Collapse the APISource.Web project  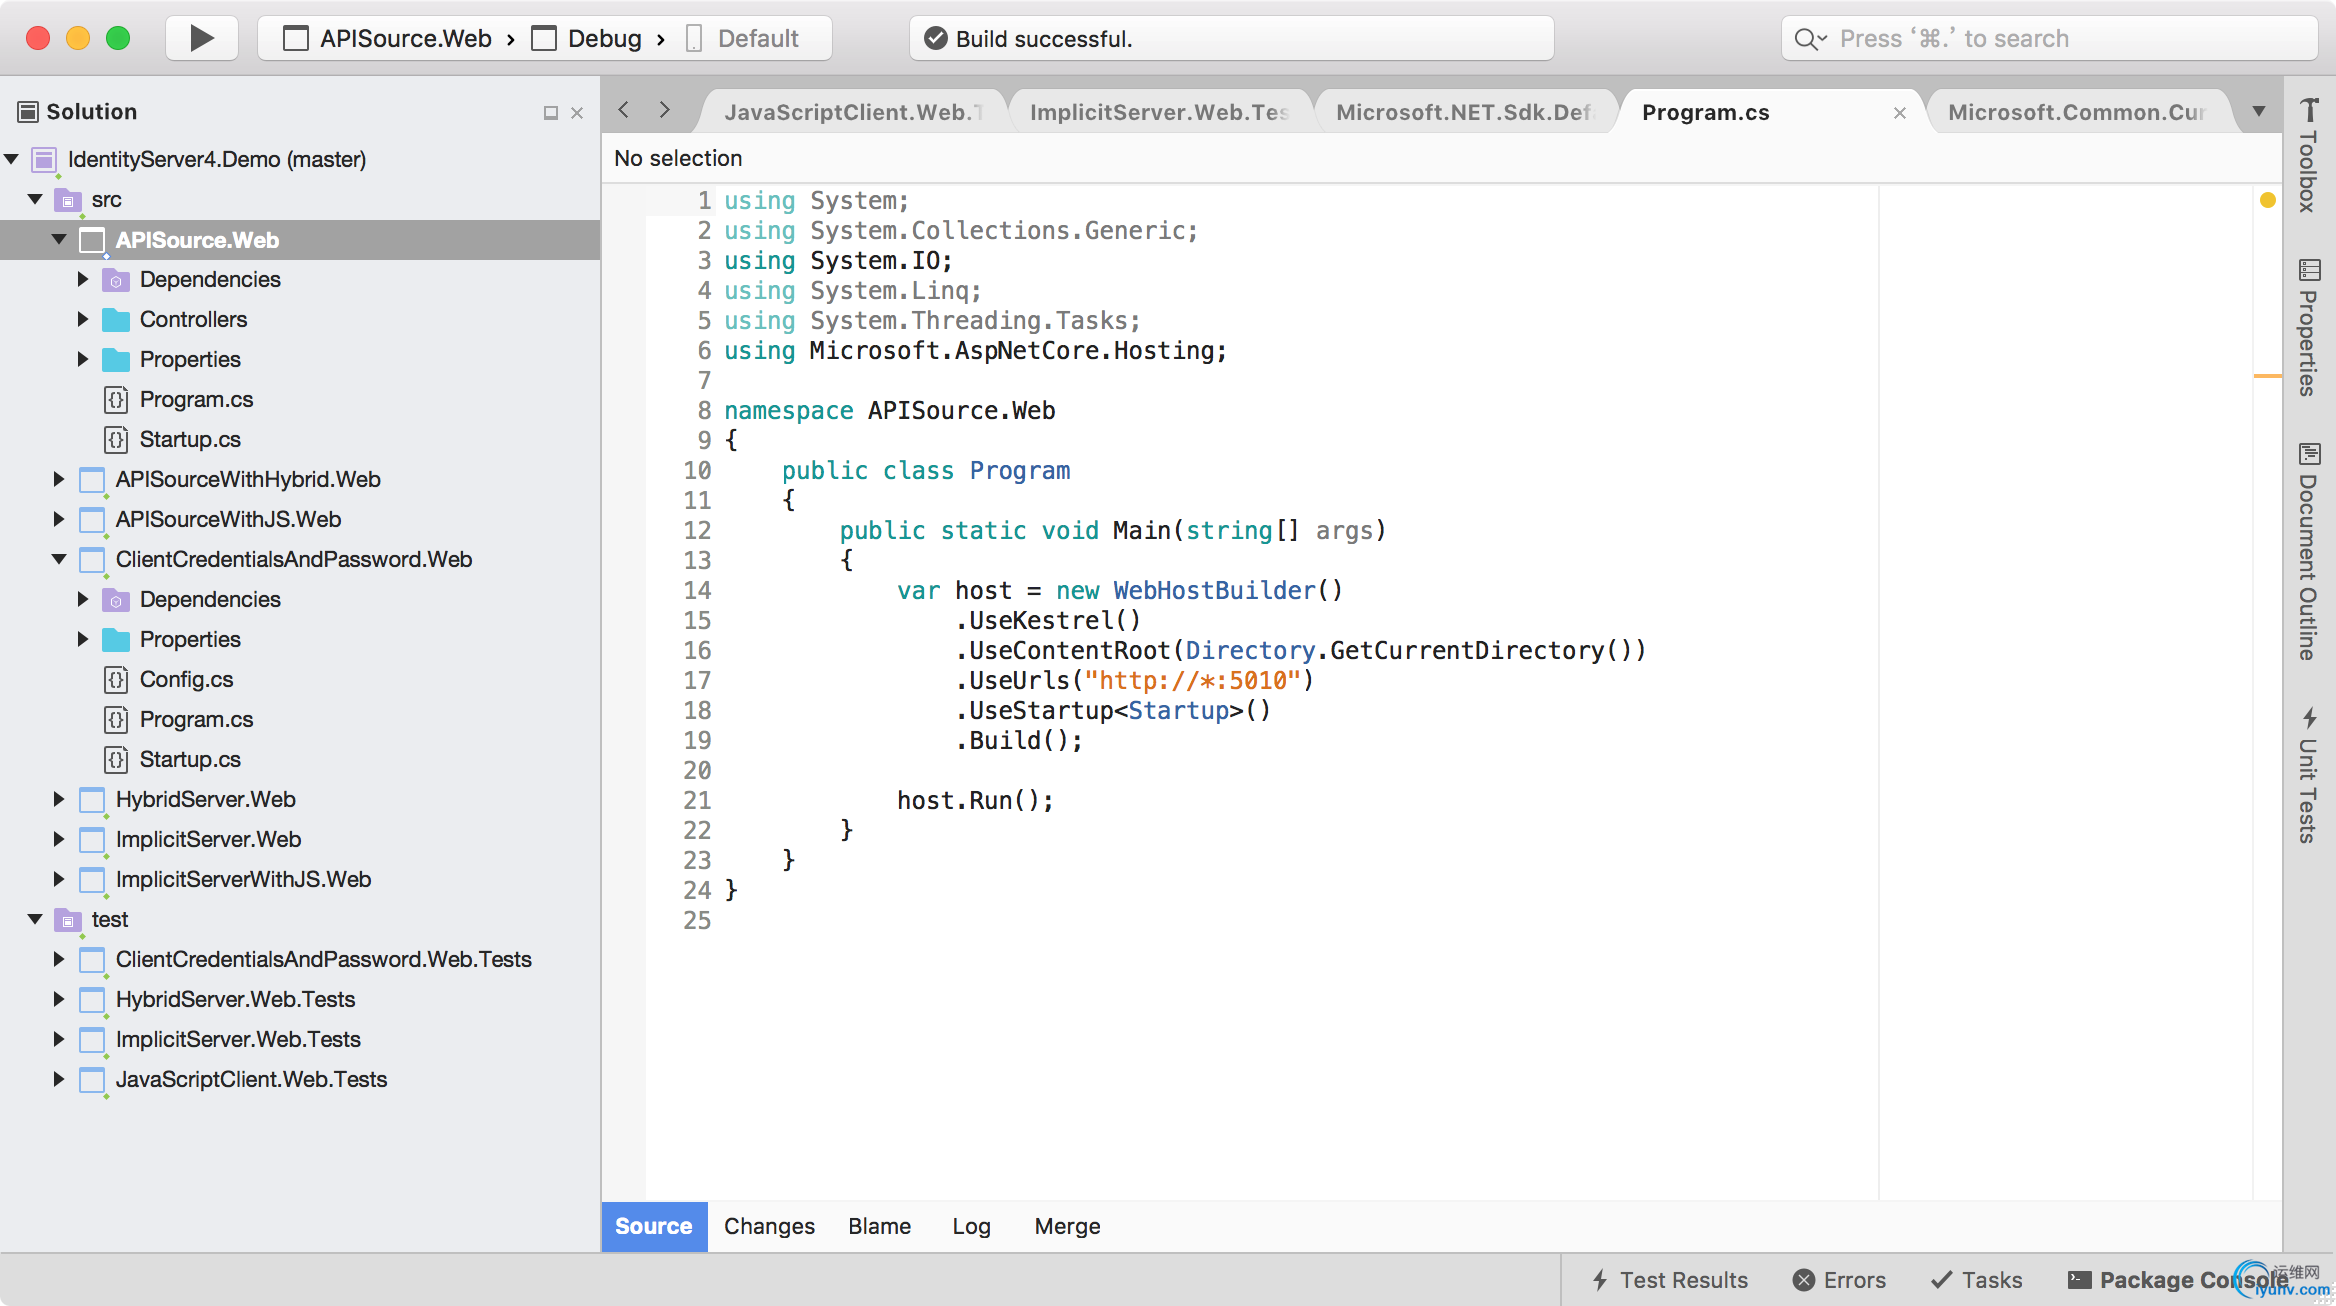(x=59, y=239)
